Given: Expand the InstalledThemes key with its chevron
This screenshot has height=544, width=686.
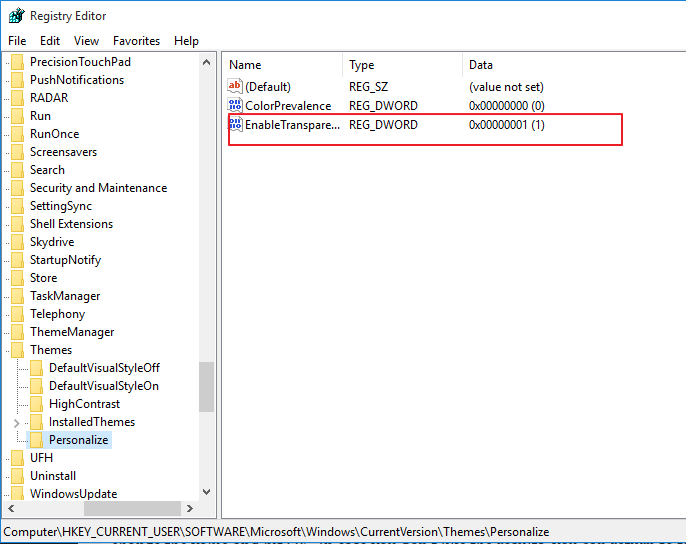Looking at the screenshot, I should click(x=17, y=423).
